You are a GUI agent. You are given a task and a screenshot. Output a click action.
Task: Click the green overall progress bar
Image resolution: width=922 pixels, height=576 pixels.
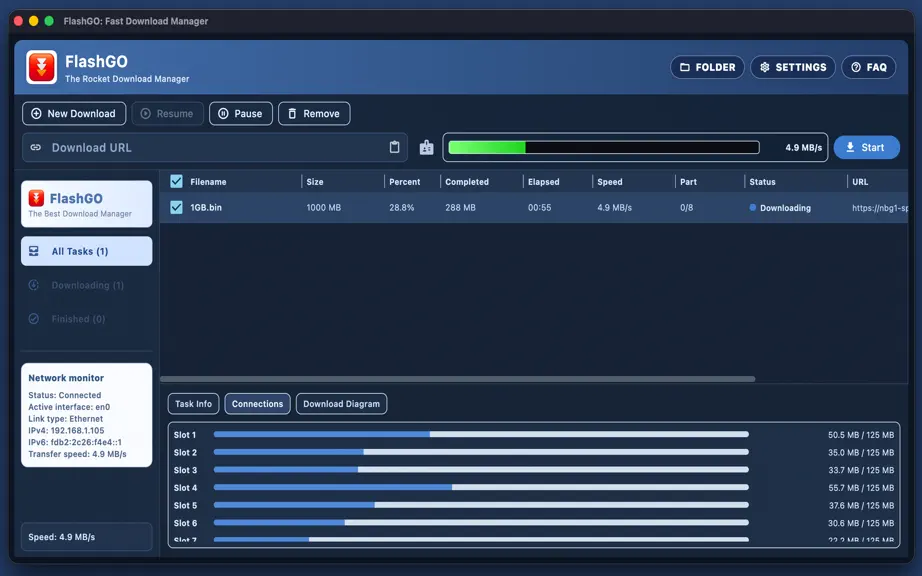(604, 148)
